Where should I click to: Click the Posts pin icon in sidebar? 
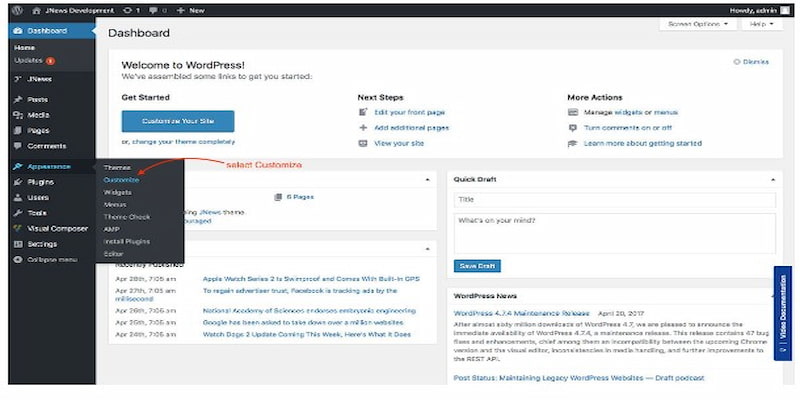point(18,100)
